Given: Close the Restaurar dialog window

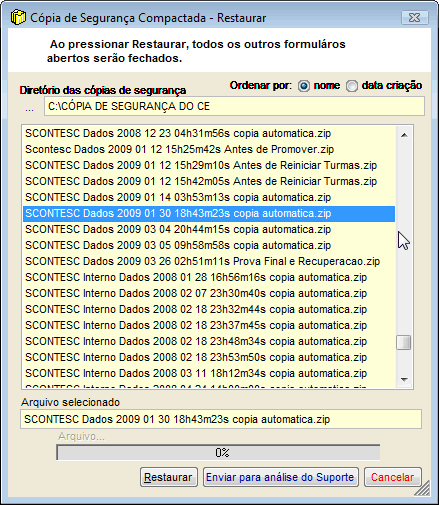Looking at the screenshot, I should [414, 18].
